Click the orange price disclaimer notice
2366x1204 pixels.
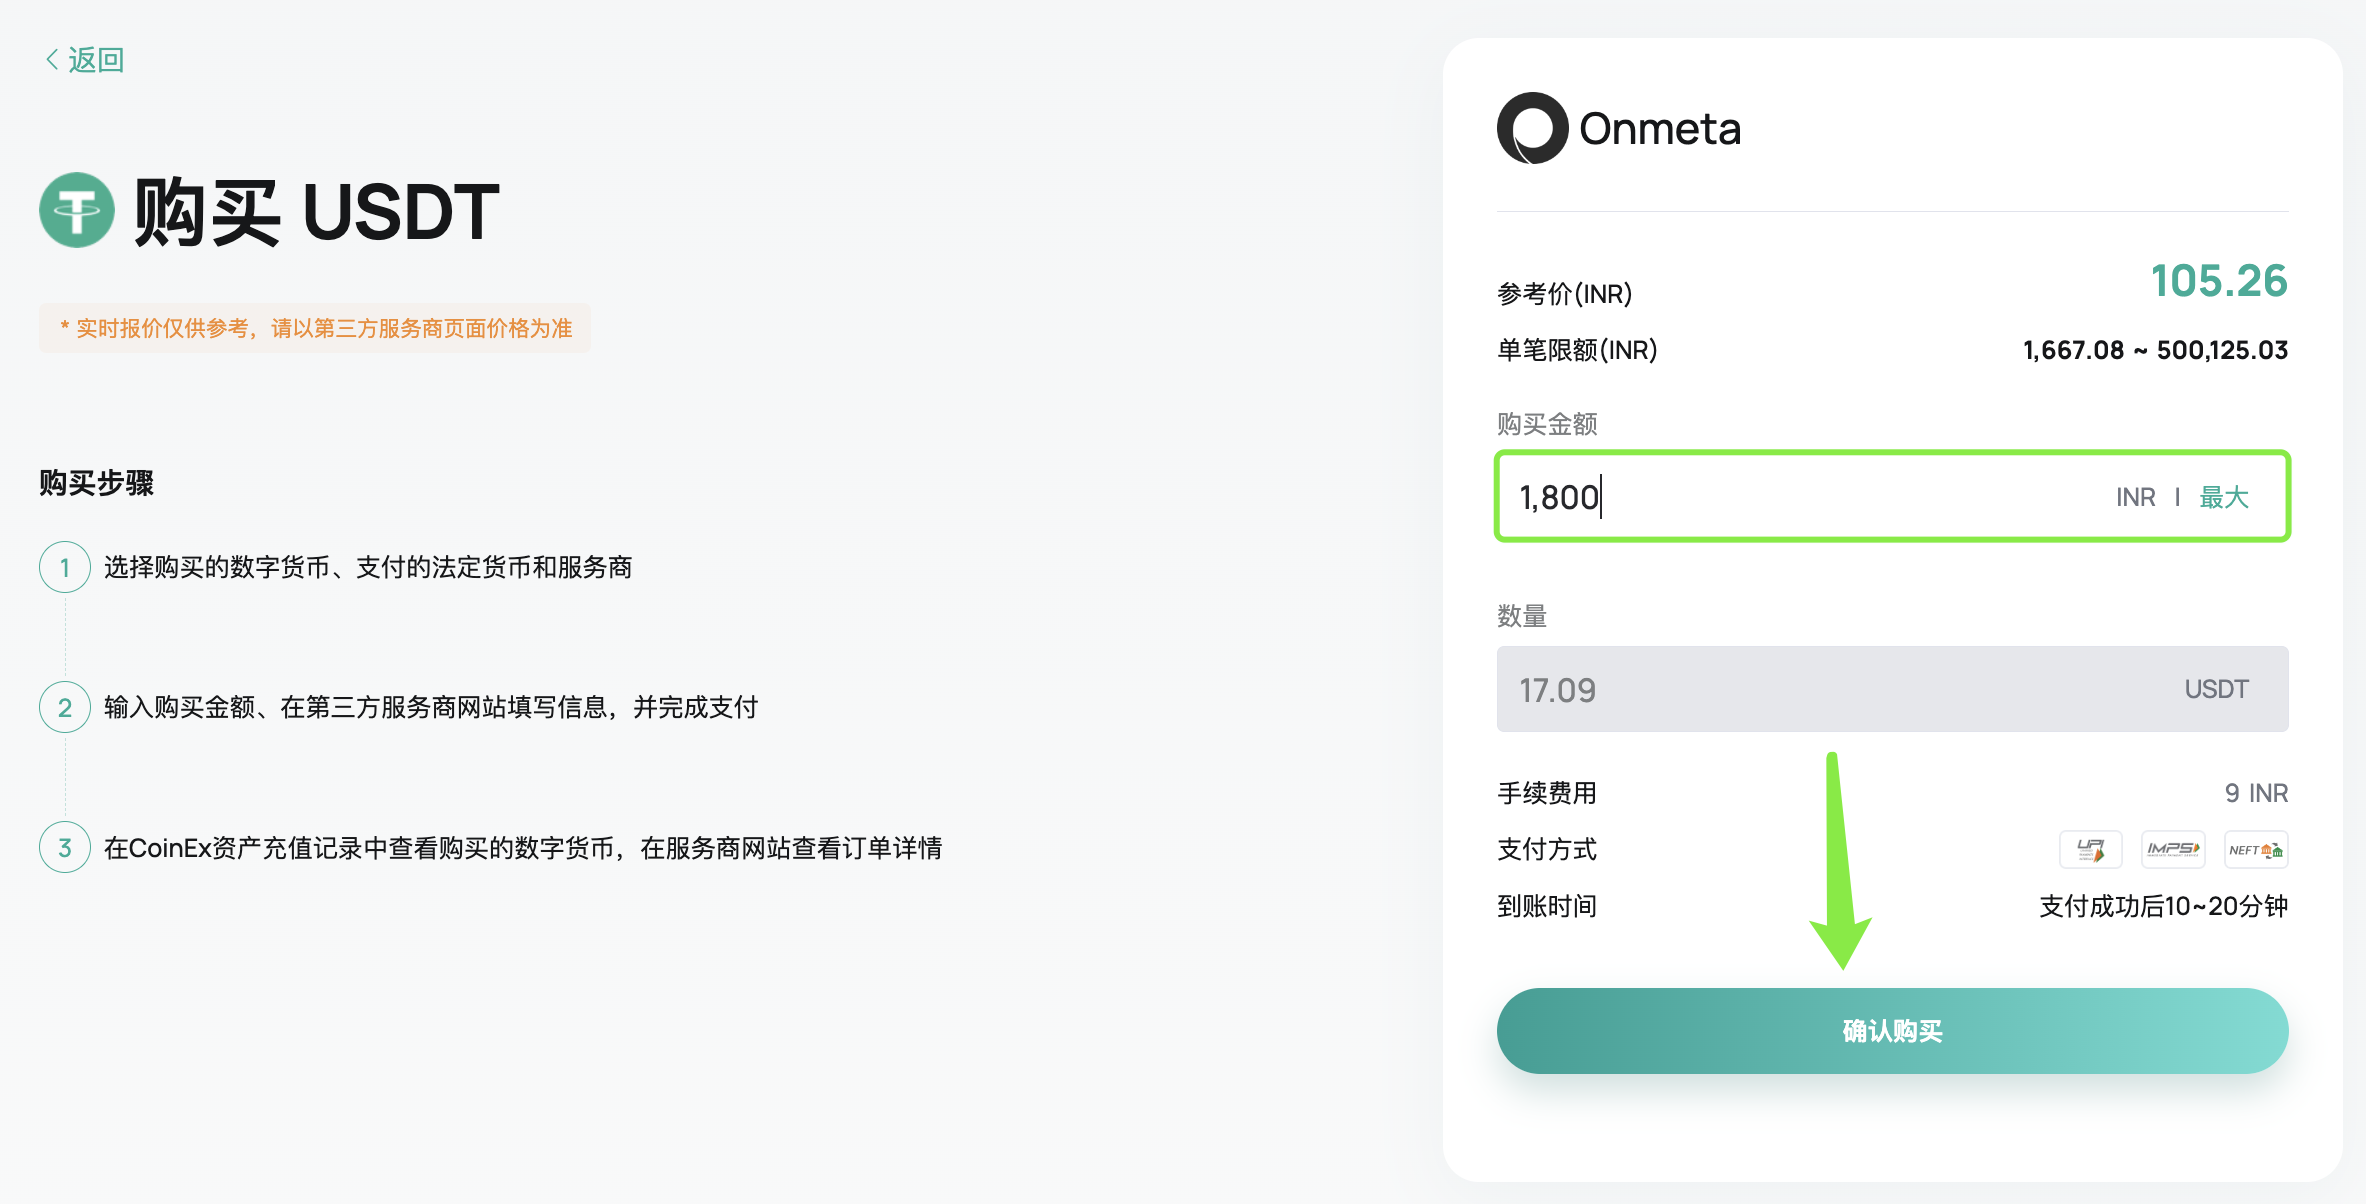coord(315,328)
